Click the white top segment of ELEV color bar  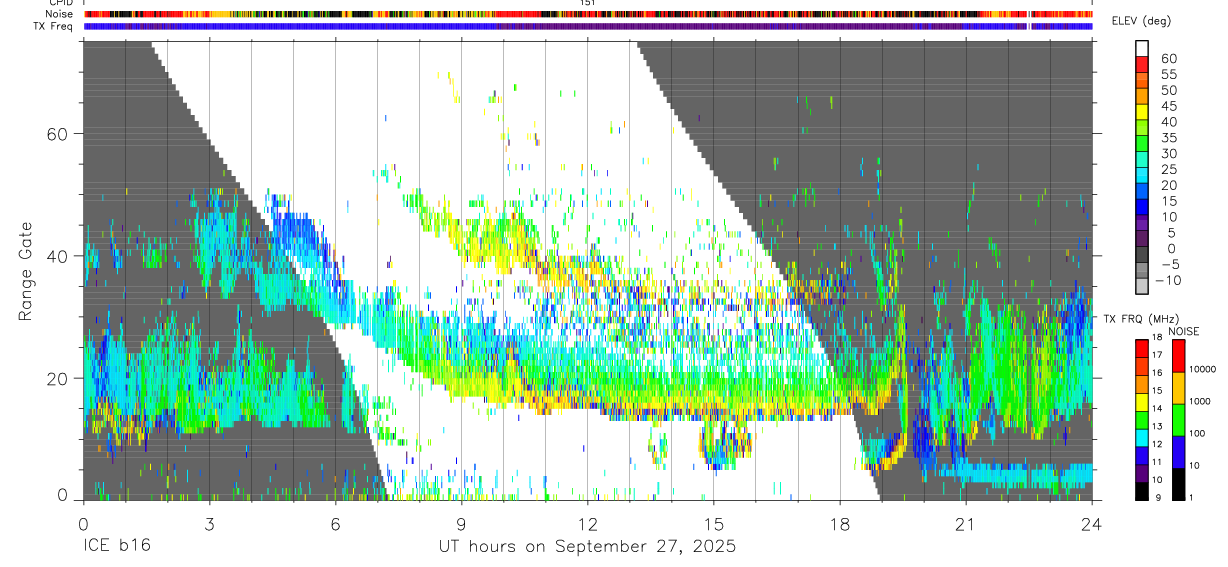coord(1142,48)
